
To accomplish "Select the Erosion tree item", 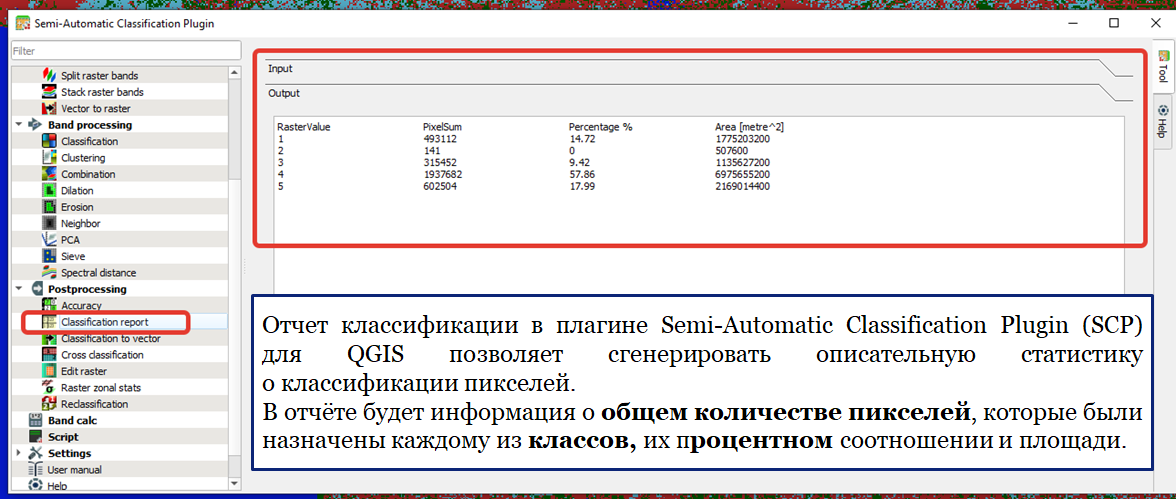I will 77,207.
